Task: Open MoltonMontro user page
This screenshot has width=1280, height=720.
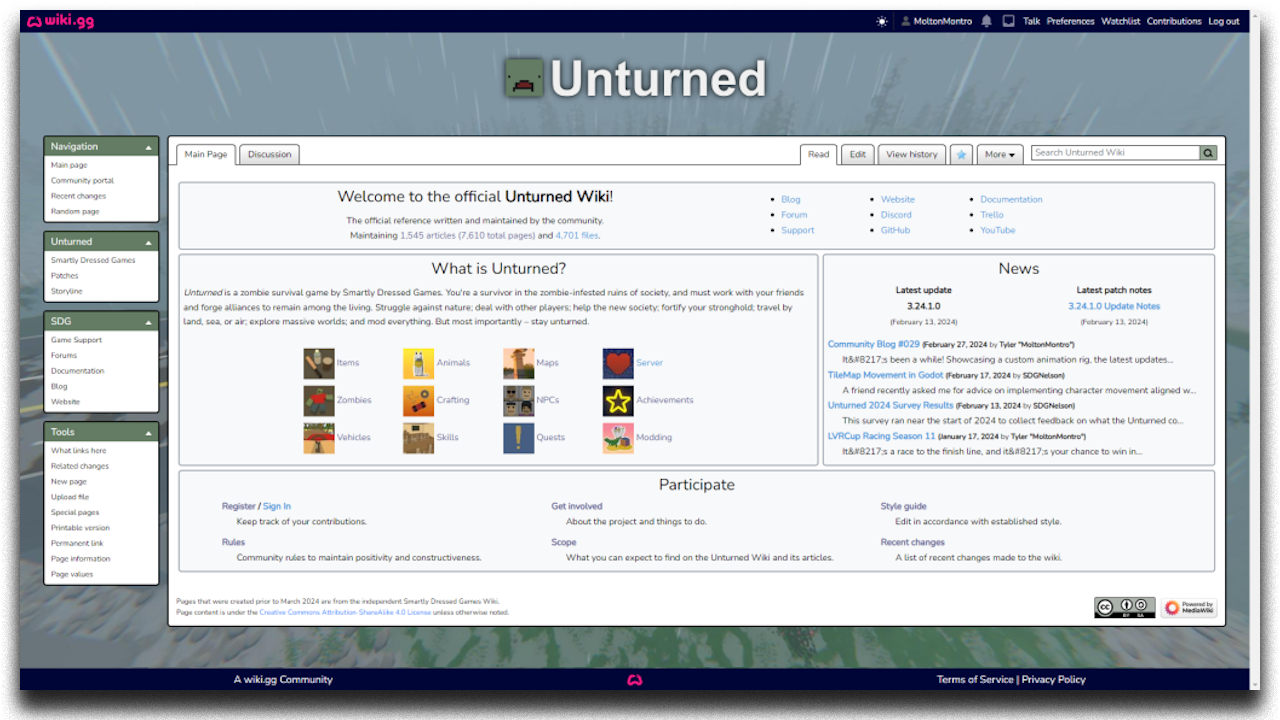Action: 942,21
